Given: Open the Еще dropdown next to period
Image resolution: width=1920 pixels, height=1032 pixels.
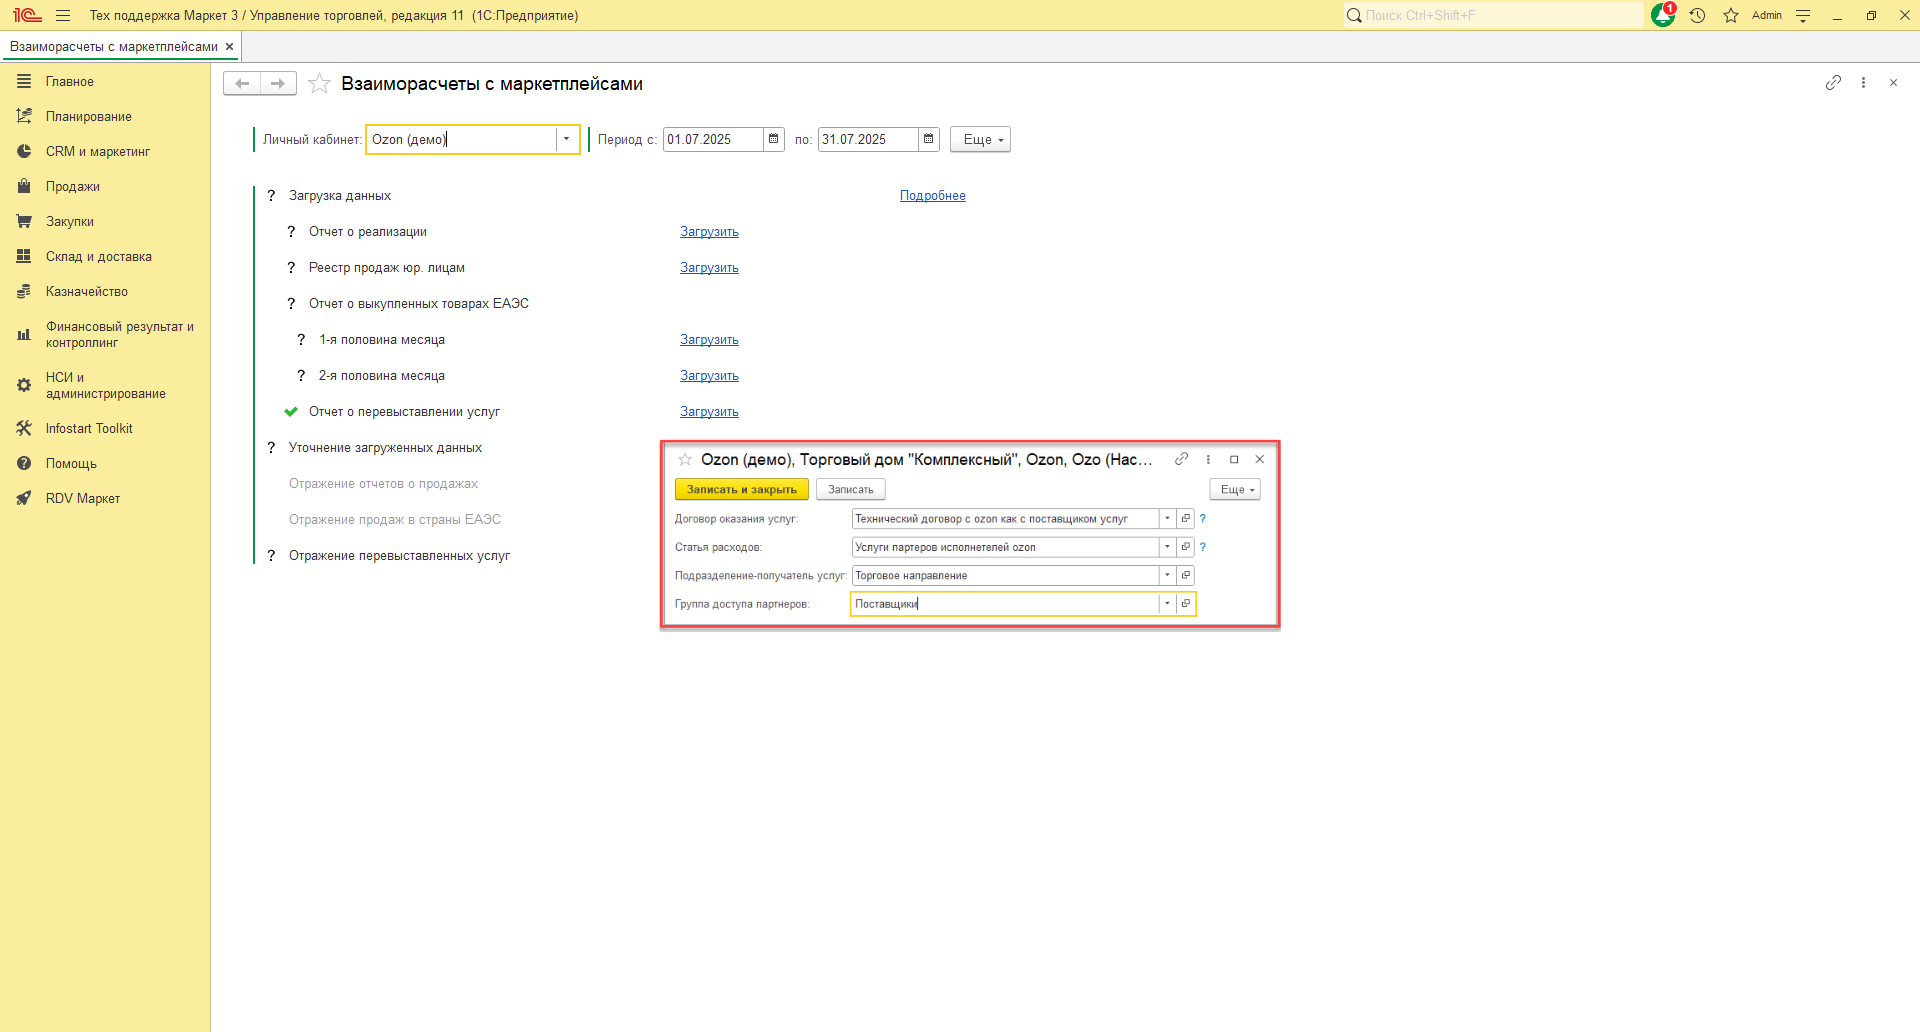Looking at the screenshot, I should [980, 140].
